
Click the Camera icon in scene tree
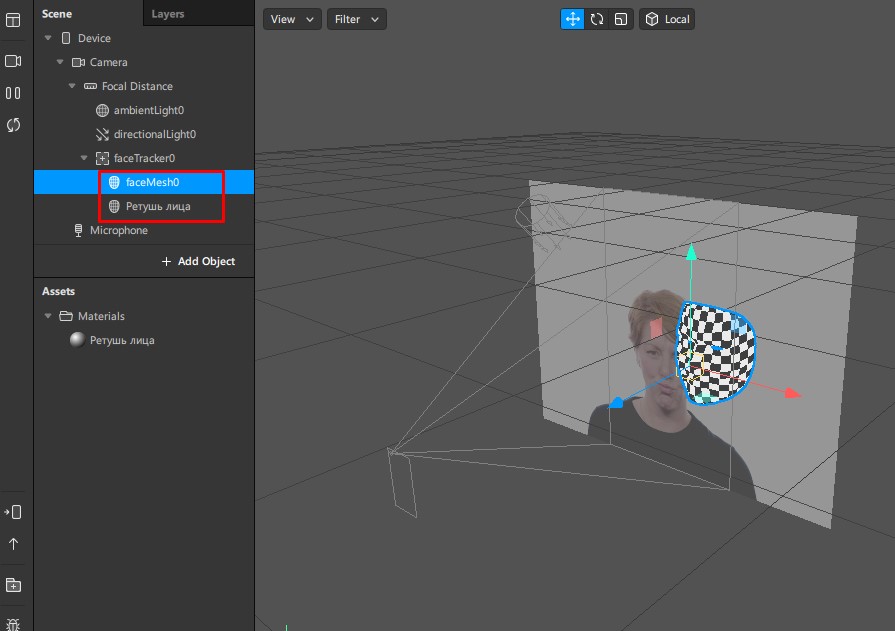tap(78, 62)
